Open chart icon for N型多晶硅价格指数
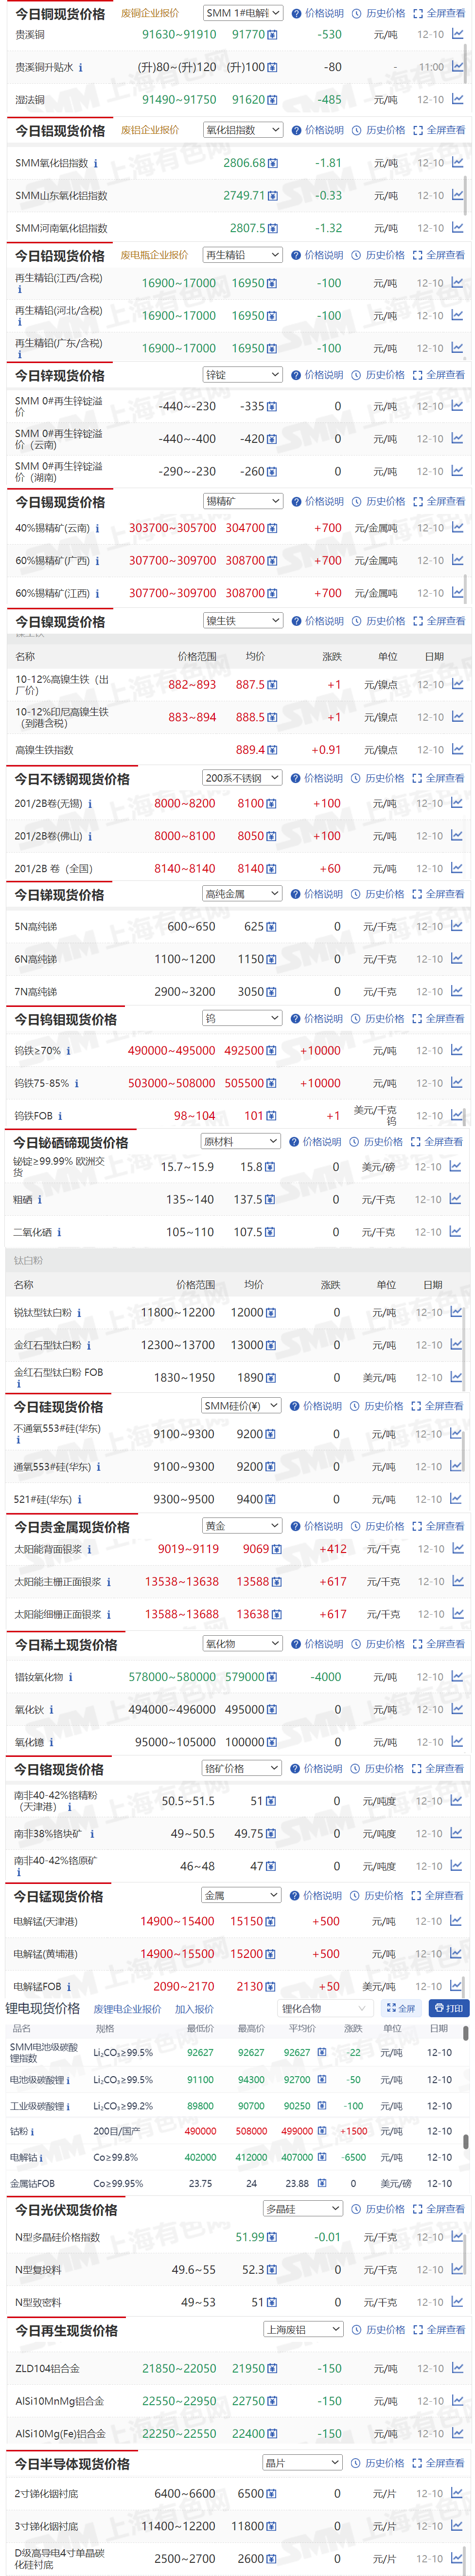475x2576 pixels. [457, 2236]
